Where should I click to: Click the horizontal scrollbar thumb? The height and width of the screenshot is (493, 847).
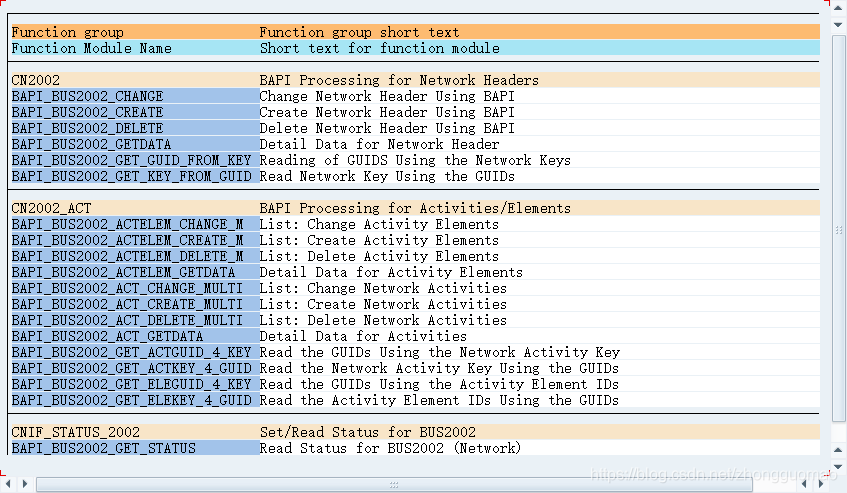[x=394, y=484]
